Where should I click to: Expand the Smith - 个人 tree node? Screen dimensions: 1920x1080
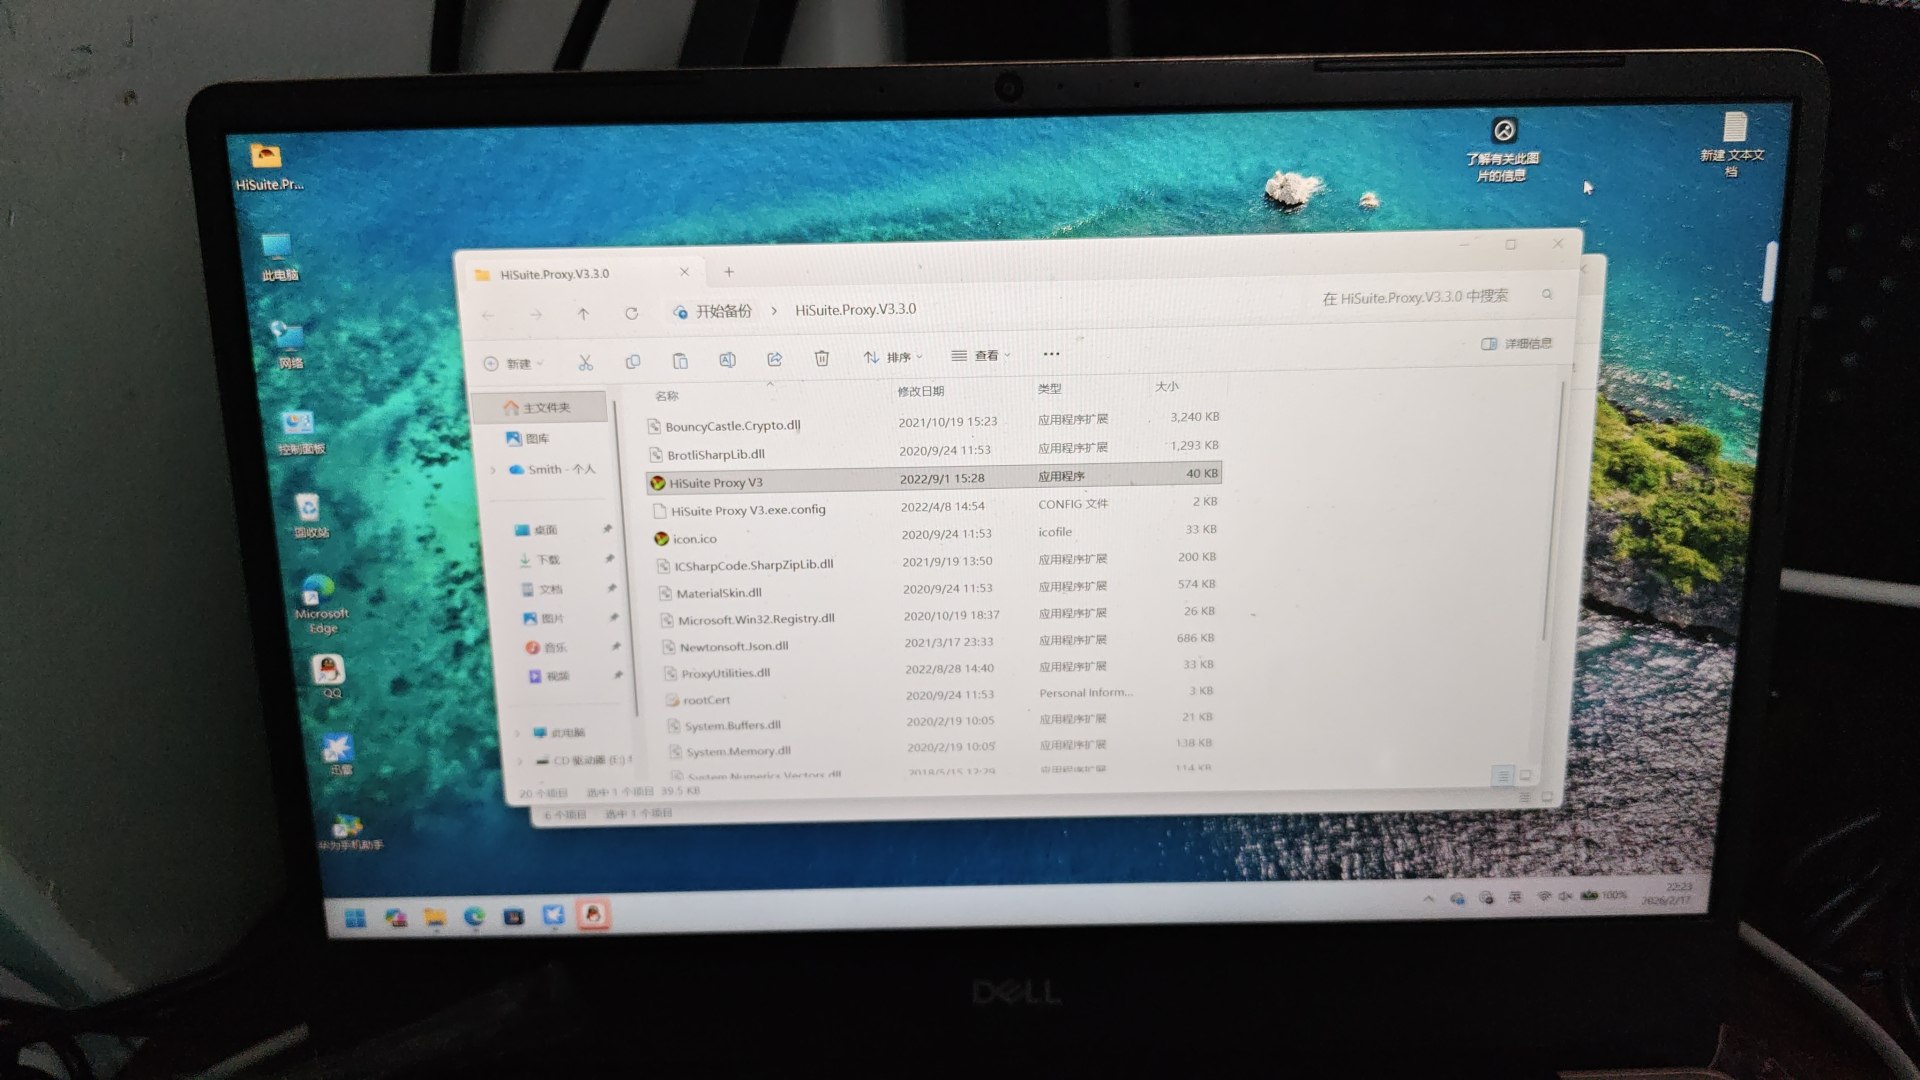tap(493, 470)
